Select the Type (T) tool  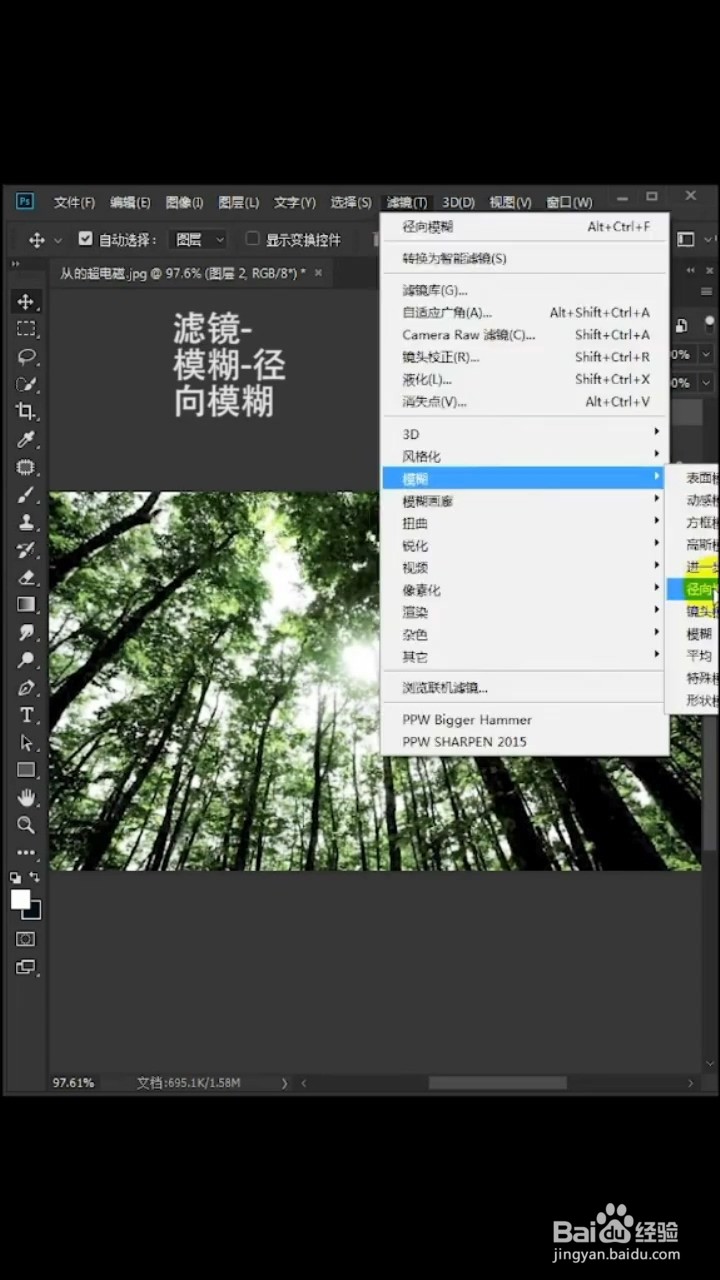coord(26,715)
